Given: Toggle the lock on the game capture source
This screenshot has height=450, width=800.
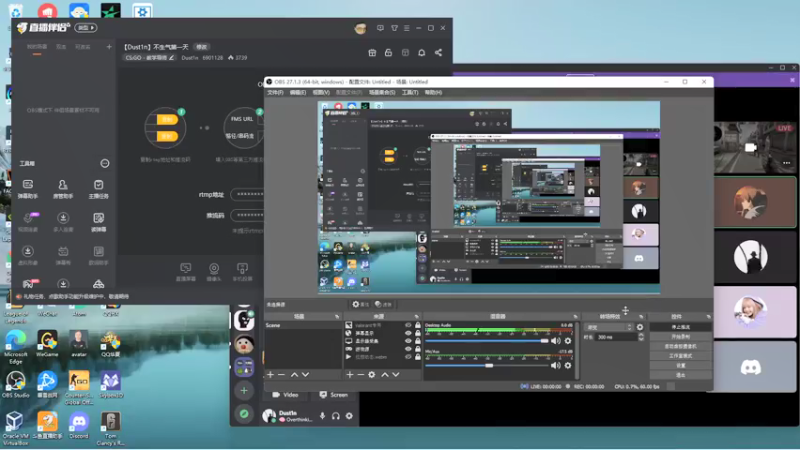Looking at the screenshot, I should tap(417, 349).
